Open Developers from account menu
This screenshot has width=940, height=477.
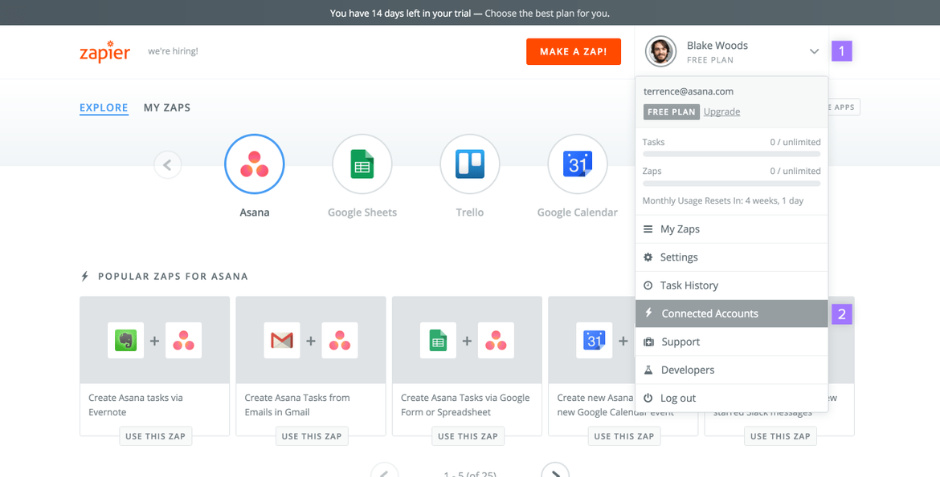[x=731, y=370]
